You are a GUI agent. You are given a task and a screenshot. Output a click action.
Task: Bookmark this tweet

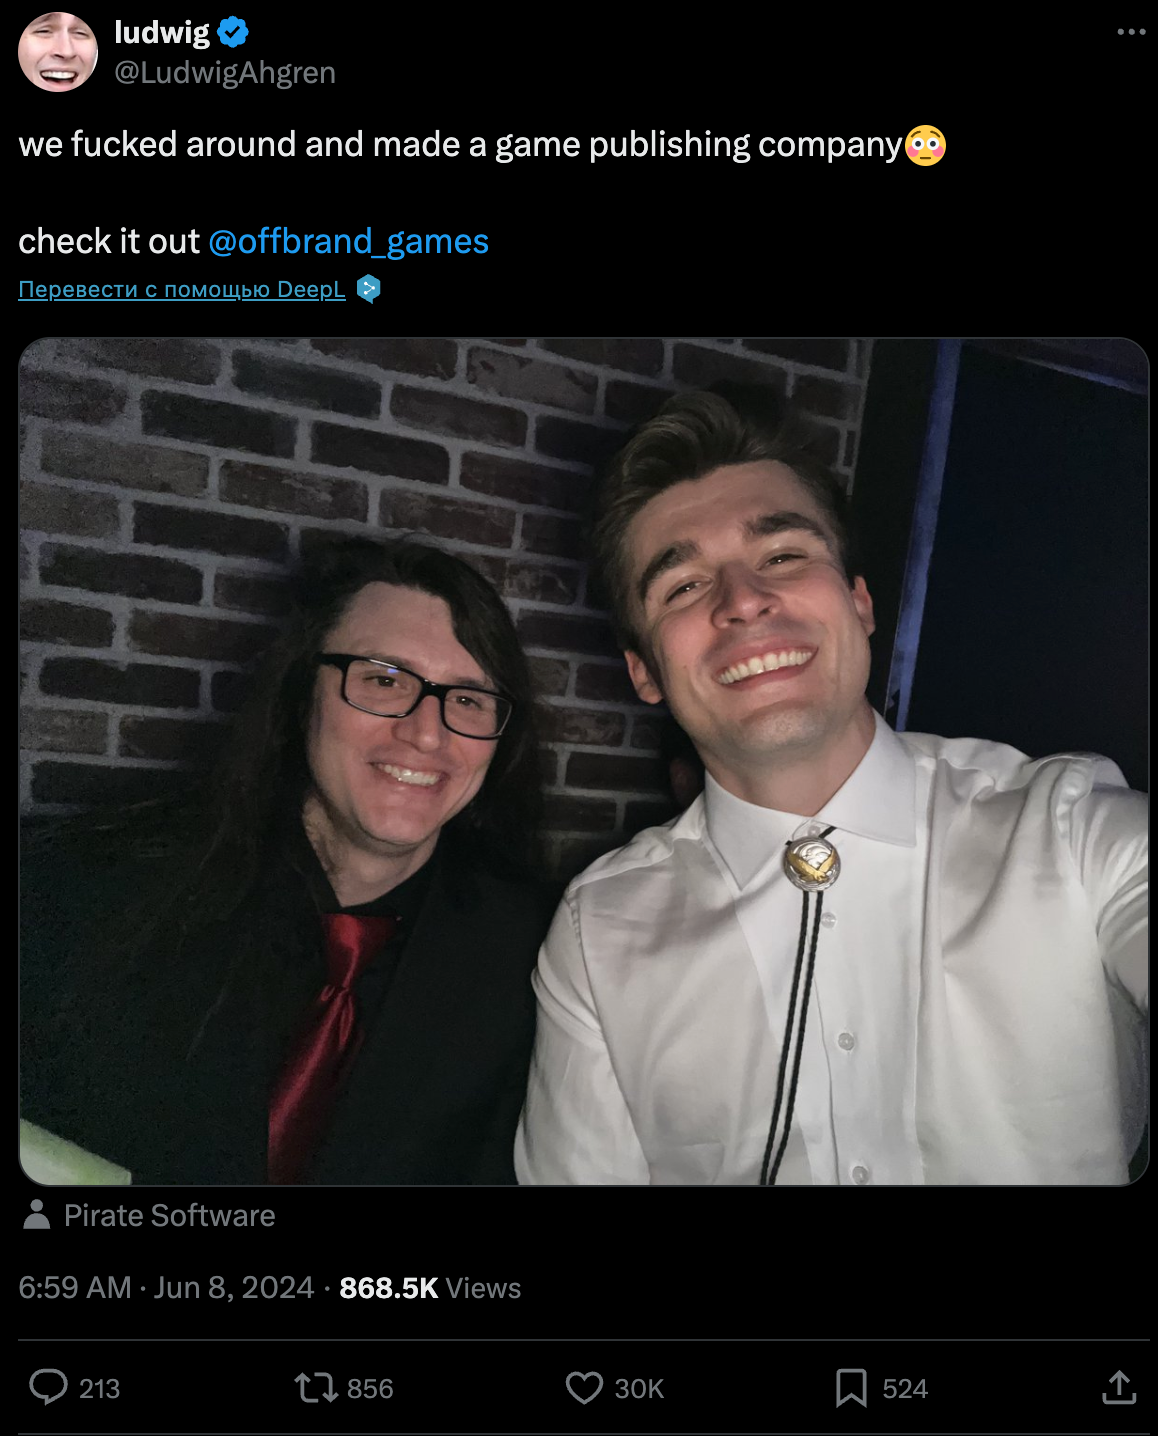click(851, 1388)
